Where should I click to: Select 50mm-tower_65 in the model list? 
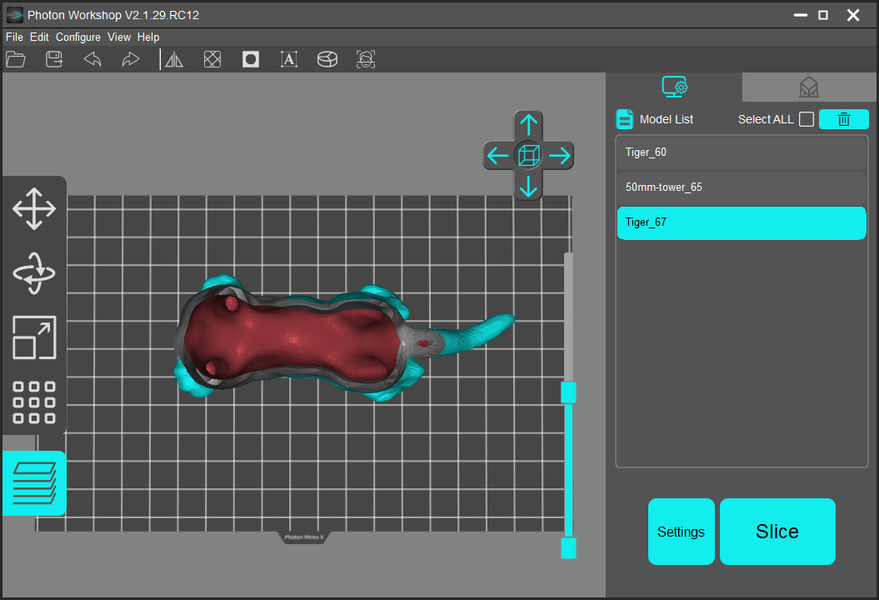pos(741,187)
